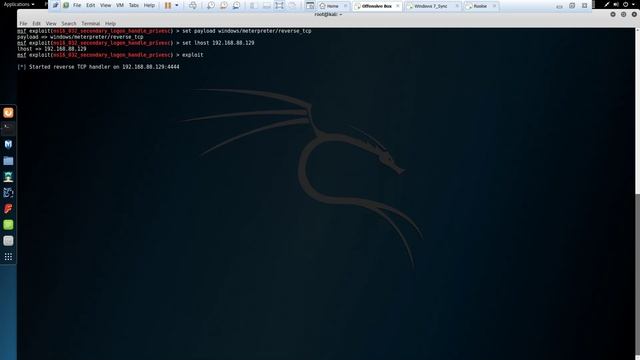The image size is (640, 360).
Task: Open terminal View menu
Action: 51,24
